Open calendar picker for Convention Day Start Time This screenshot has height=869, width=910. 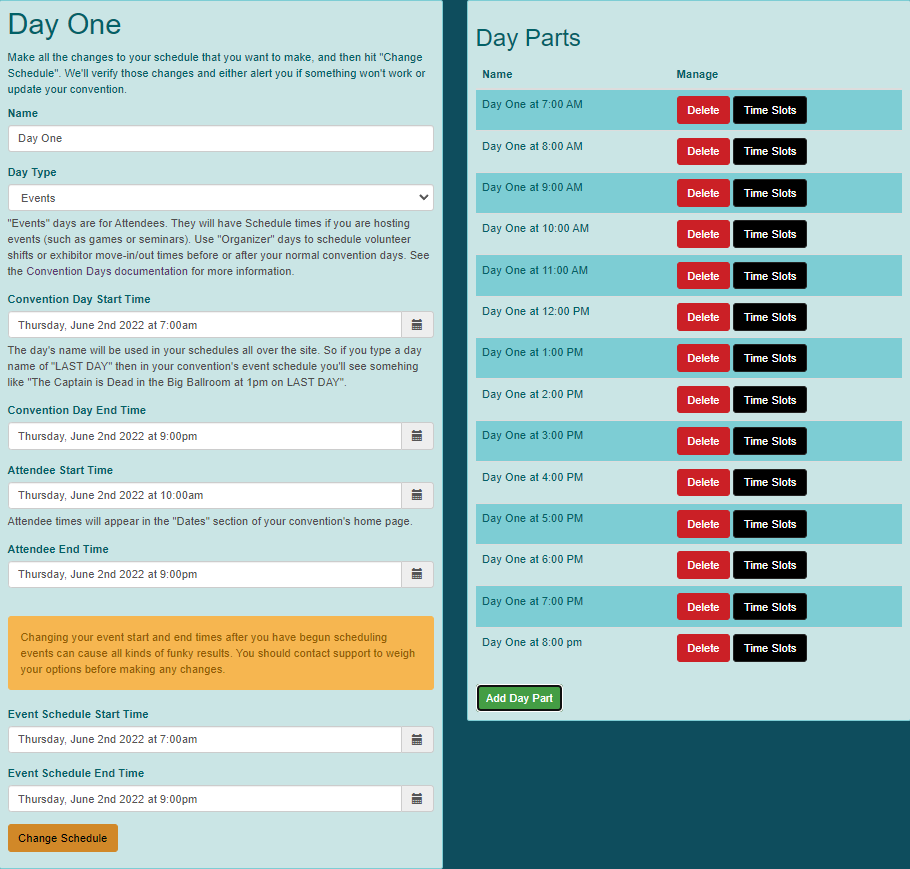(417, 325)
